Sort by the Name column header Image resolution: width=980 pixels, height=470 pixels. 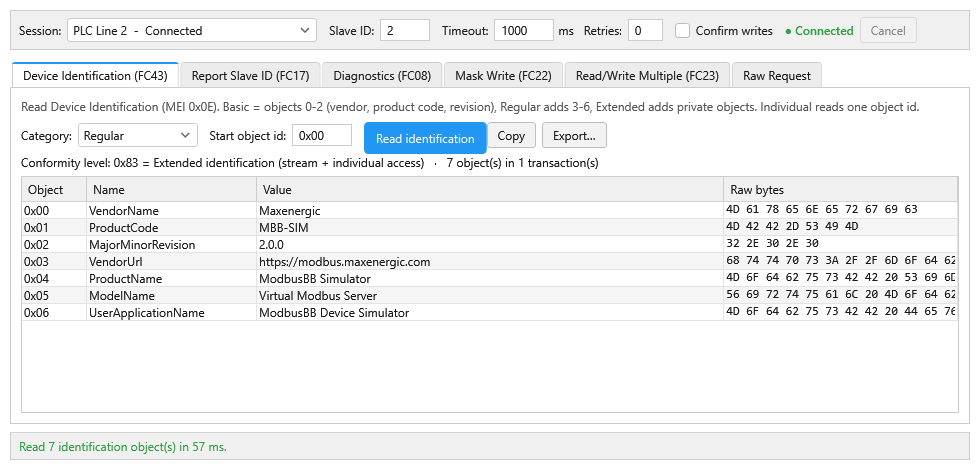[x=171, y=189]
